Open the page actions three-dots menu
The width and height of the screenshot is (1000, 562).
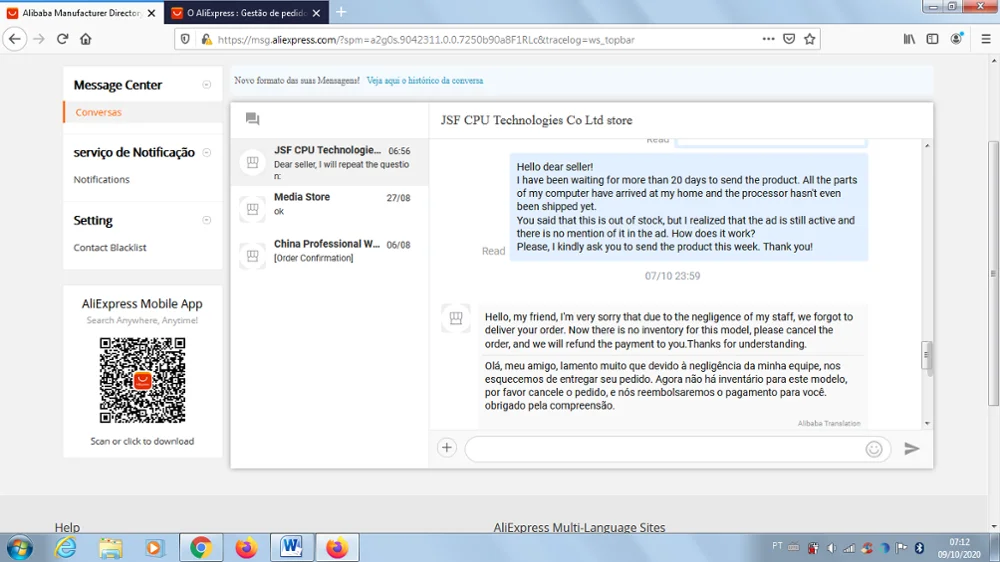(768, 39)
